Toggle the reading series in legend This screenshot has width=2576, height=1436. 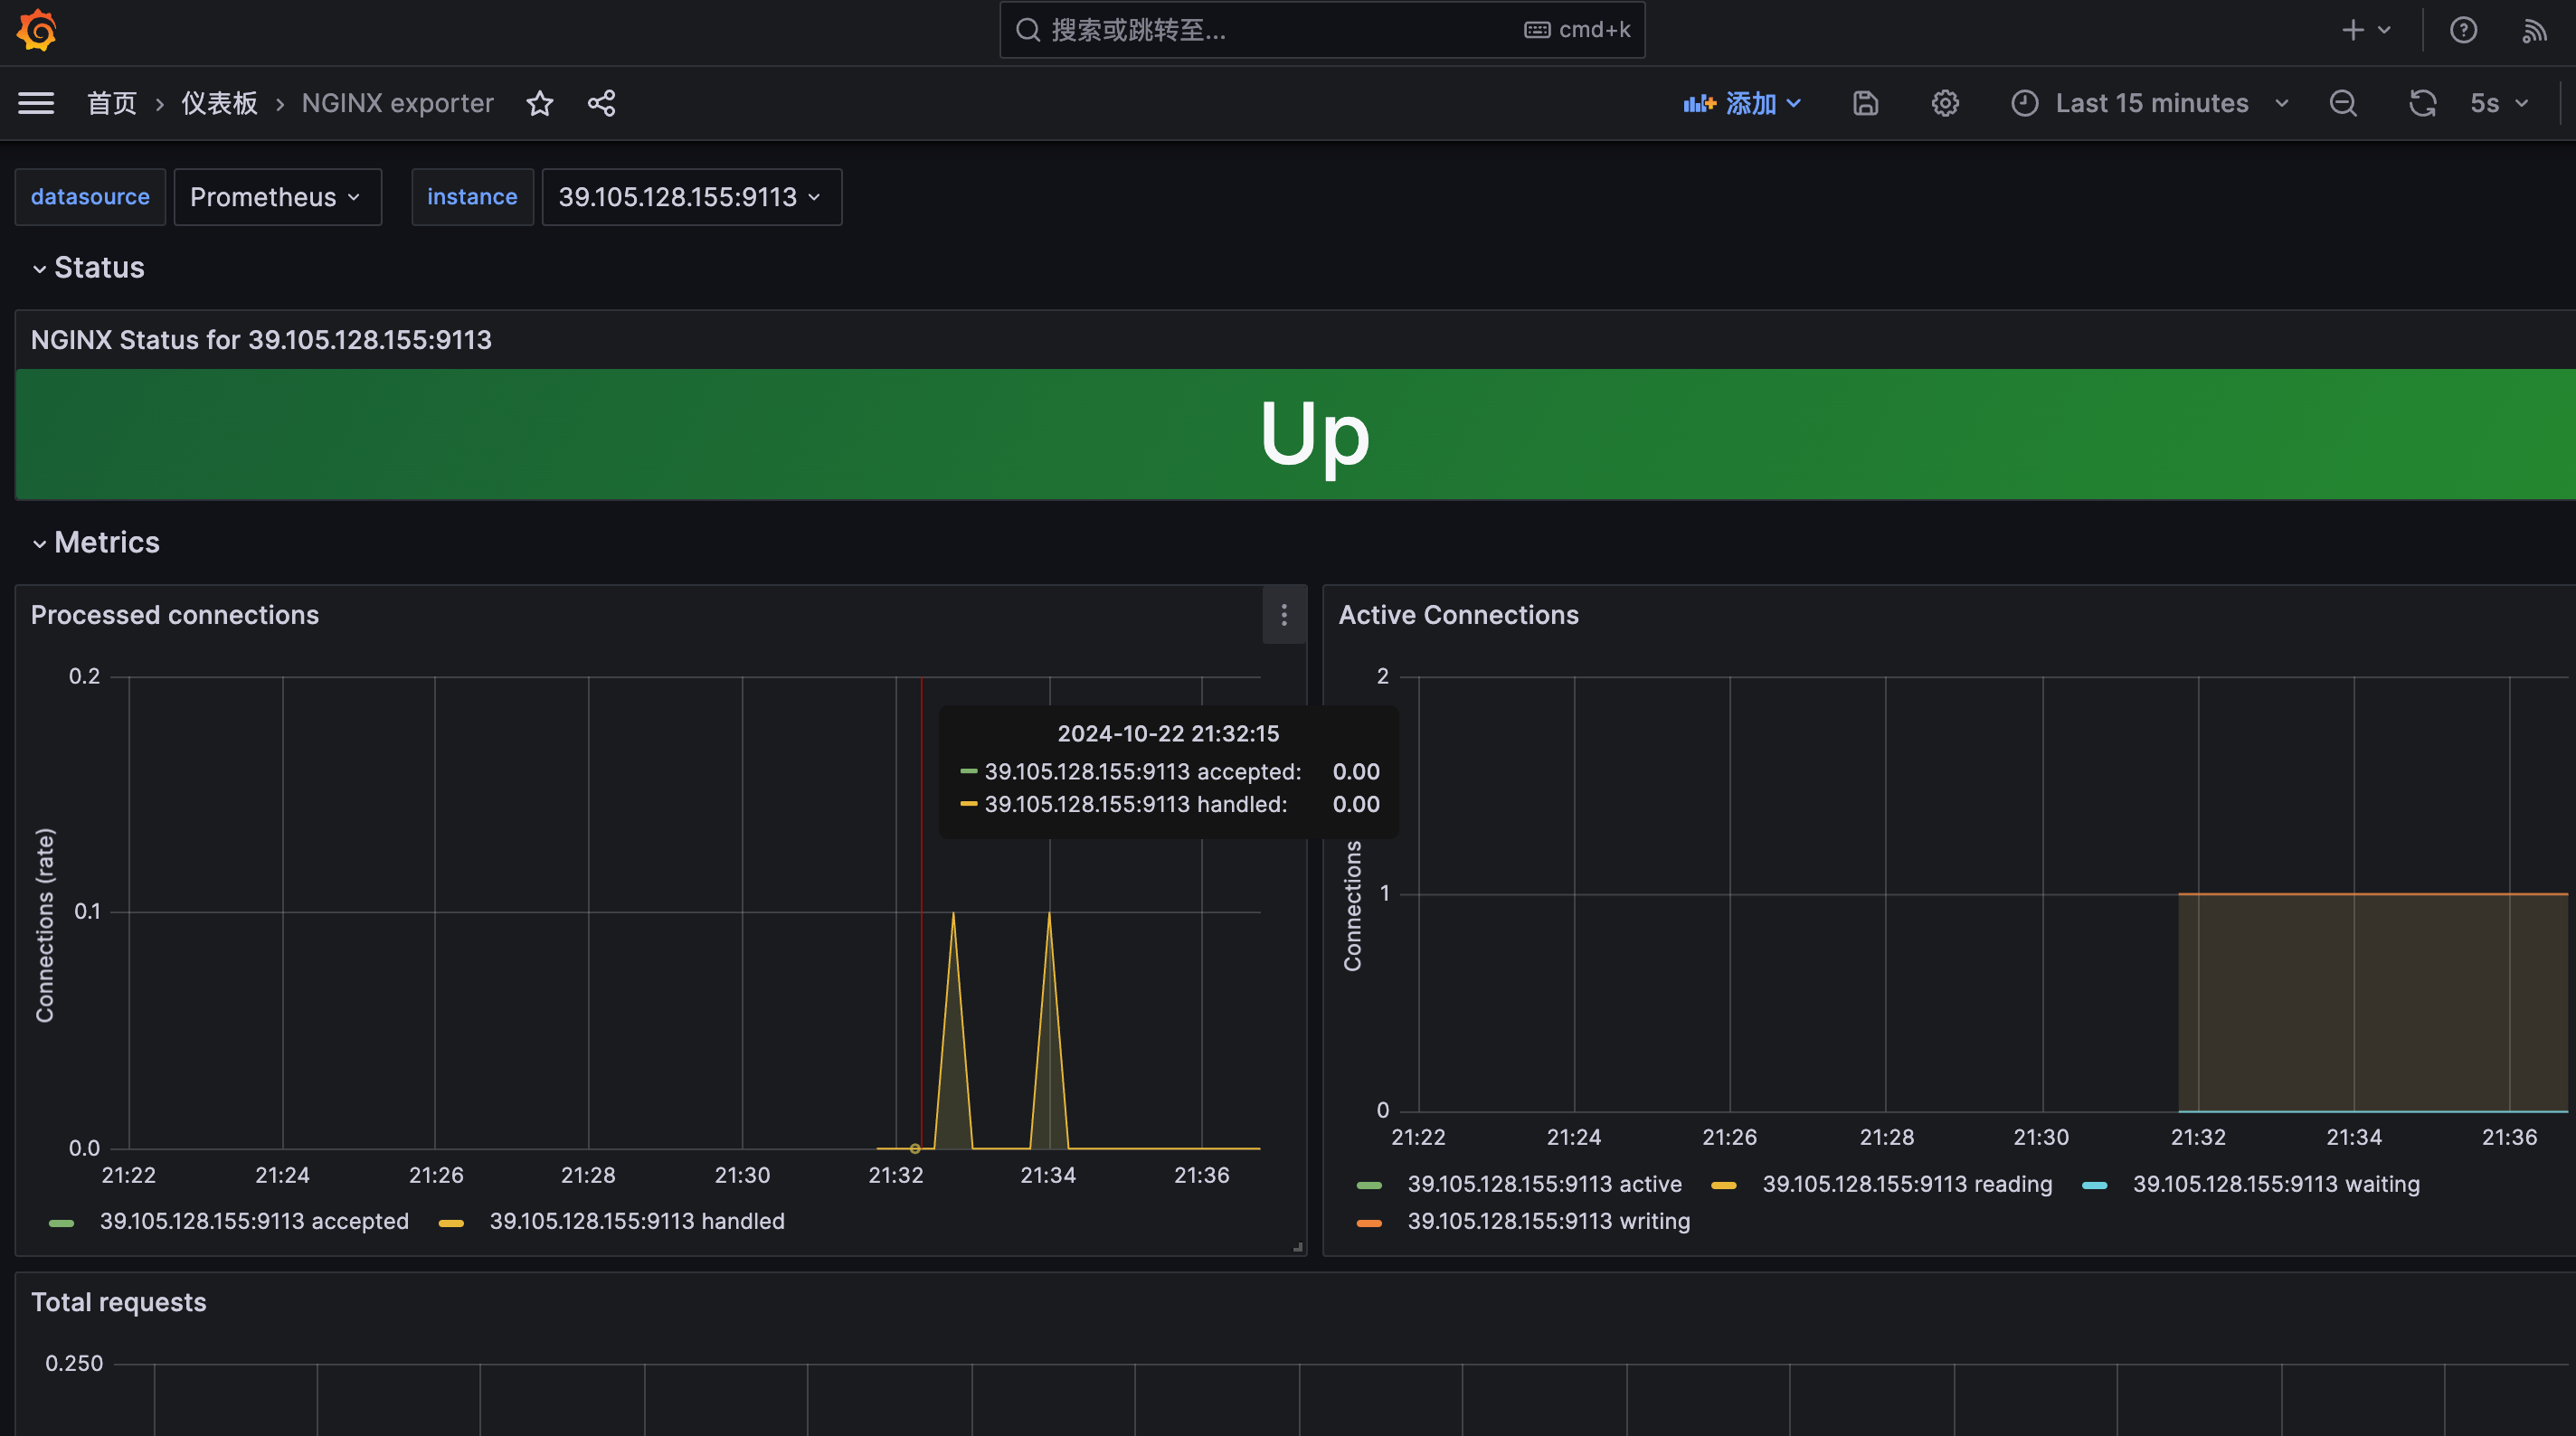tap(1907, 1184)
